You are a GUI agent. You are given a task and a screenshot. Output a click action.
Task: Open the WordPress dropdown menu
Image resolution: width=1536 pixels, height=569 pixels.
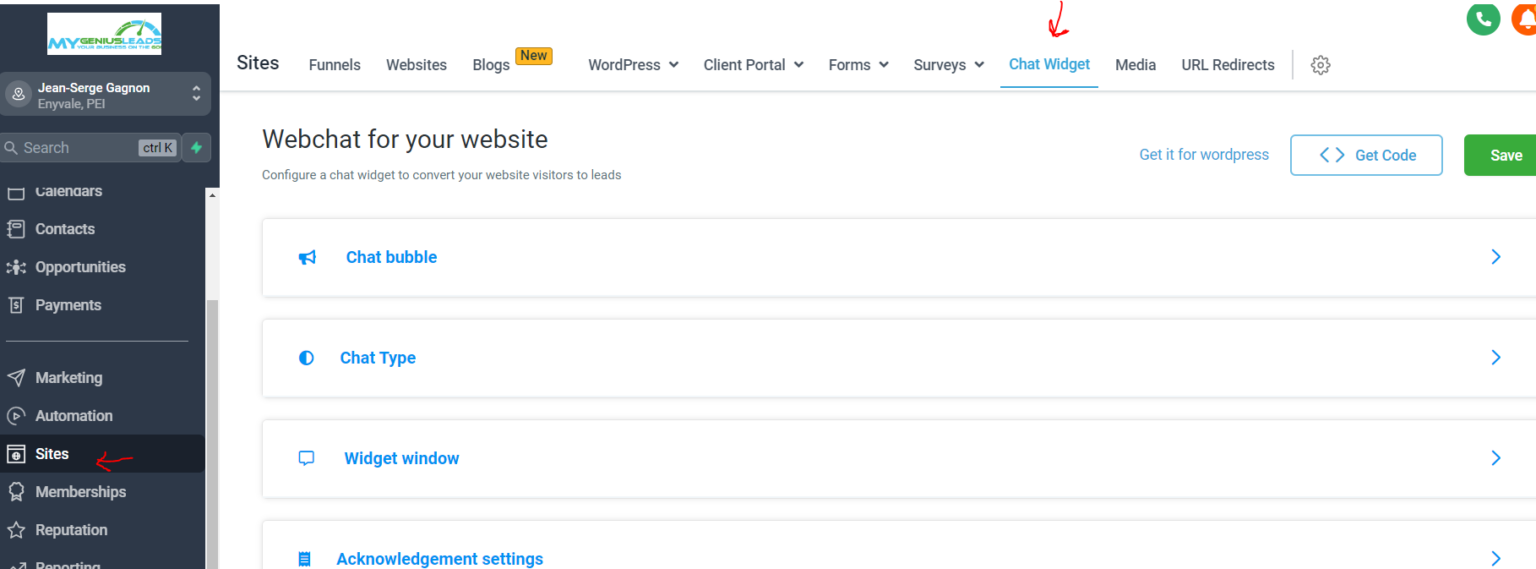[633, 65]
